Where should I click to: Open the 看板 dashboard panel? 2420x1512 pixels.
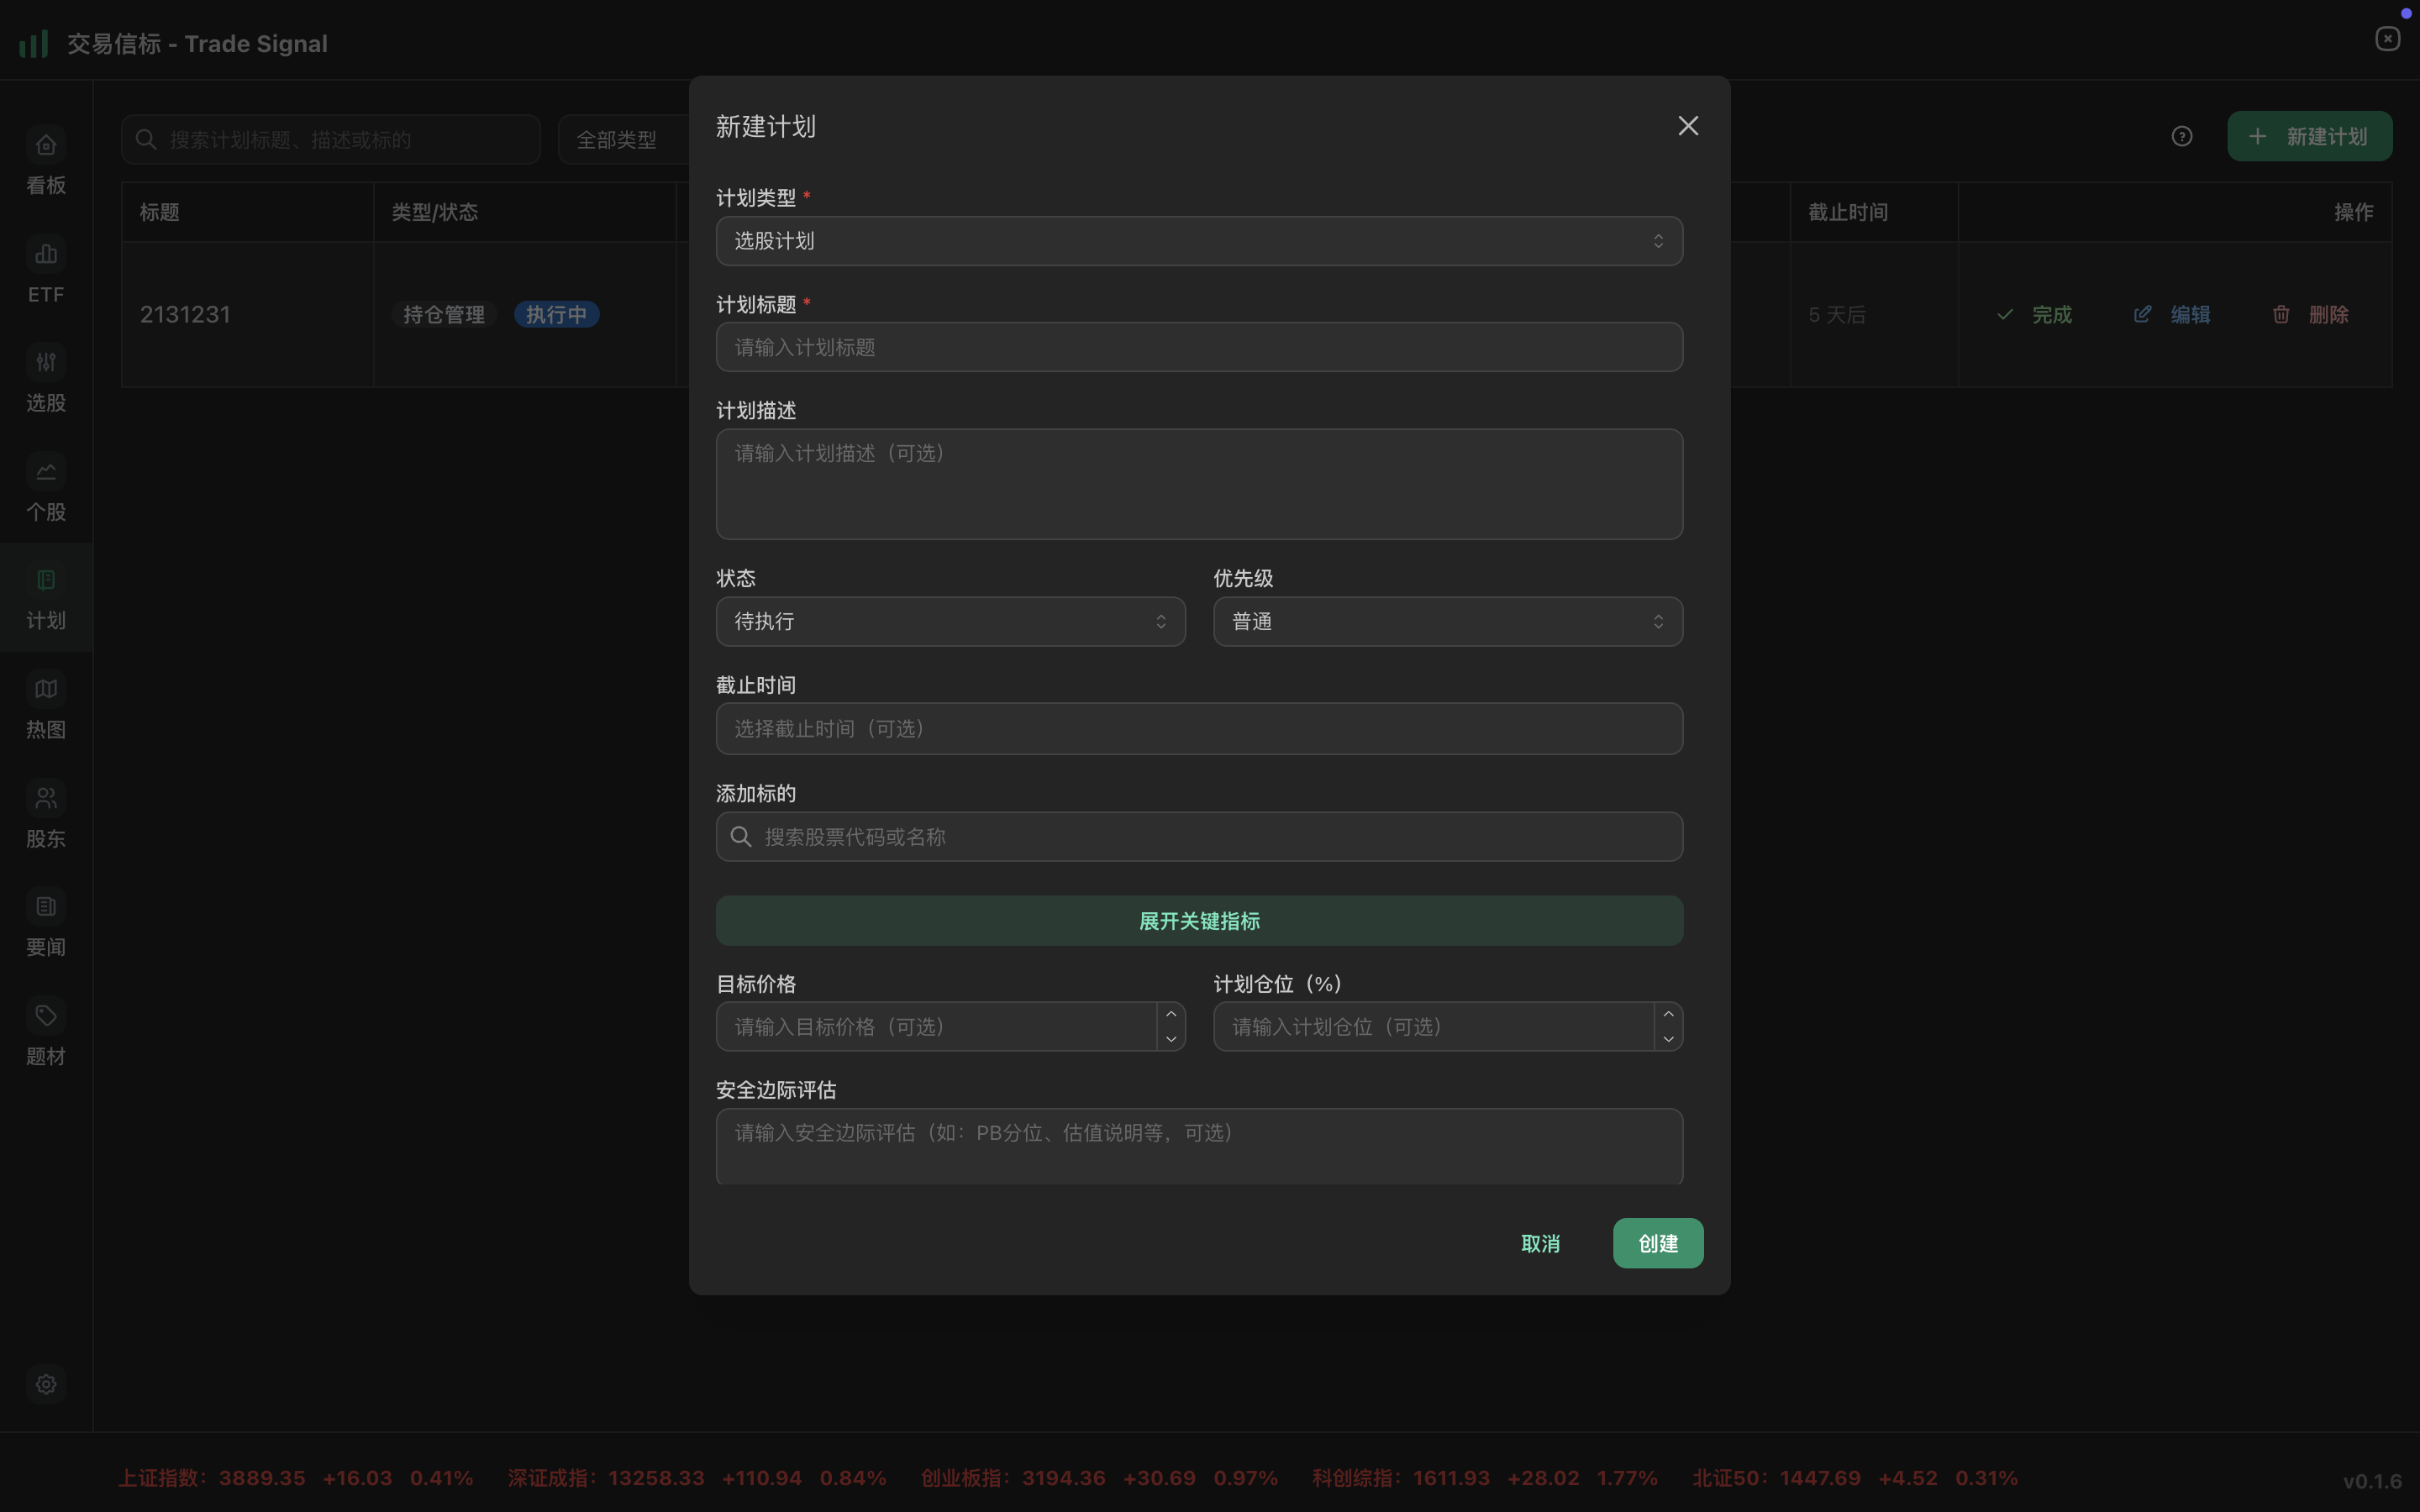pyautogui.click(x=45, y=162)
